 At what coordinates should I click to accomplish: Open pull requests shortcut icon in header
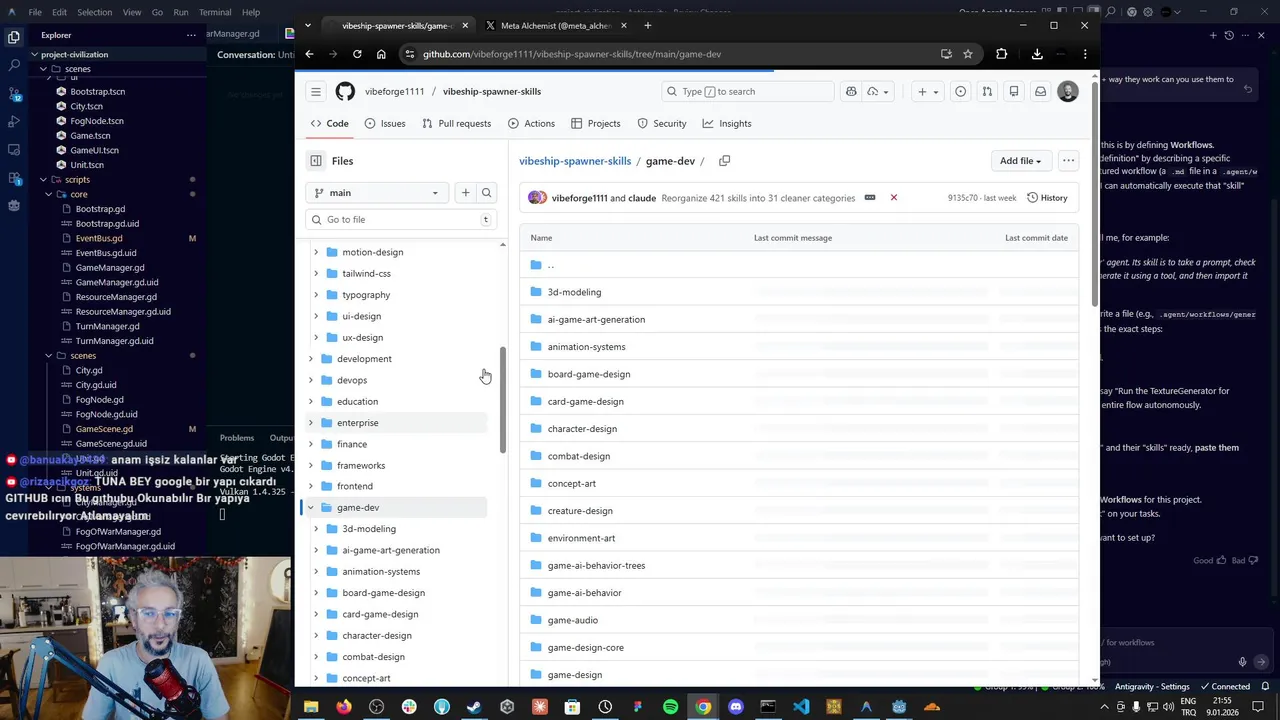(987, 91)
